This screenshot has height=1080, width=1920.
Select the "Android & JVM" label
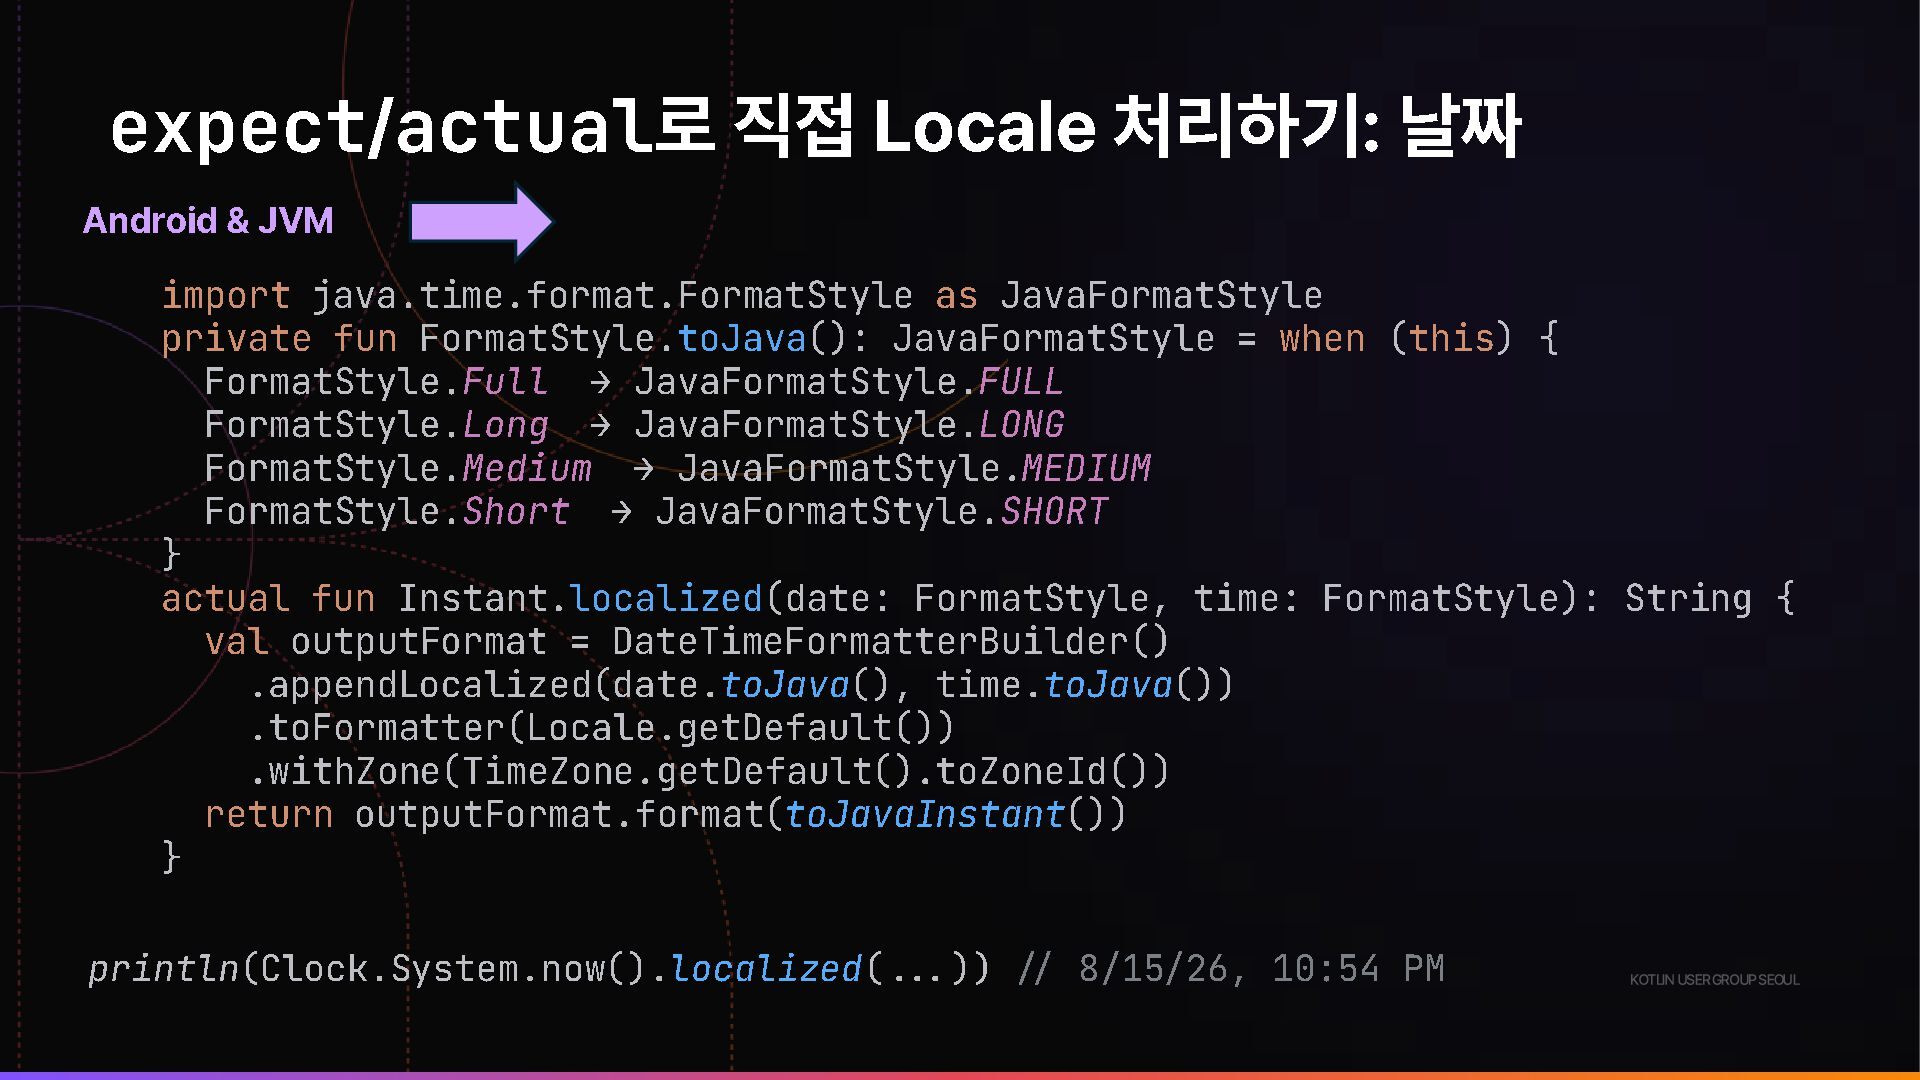tap(208, 220)
